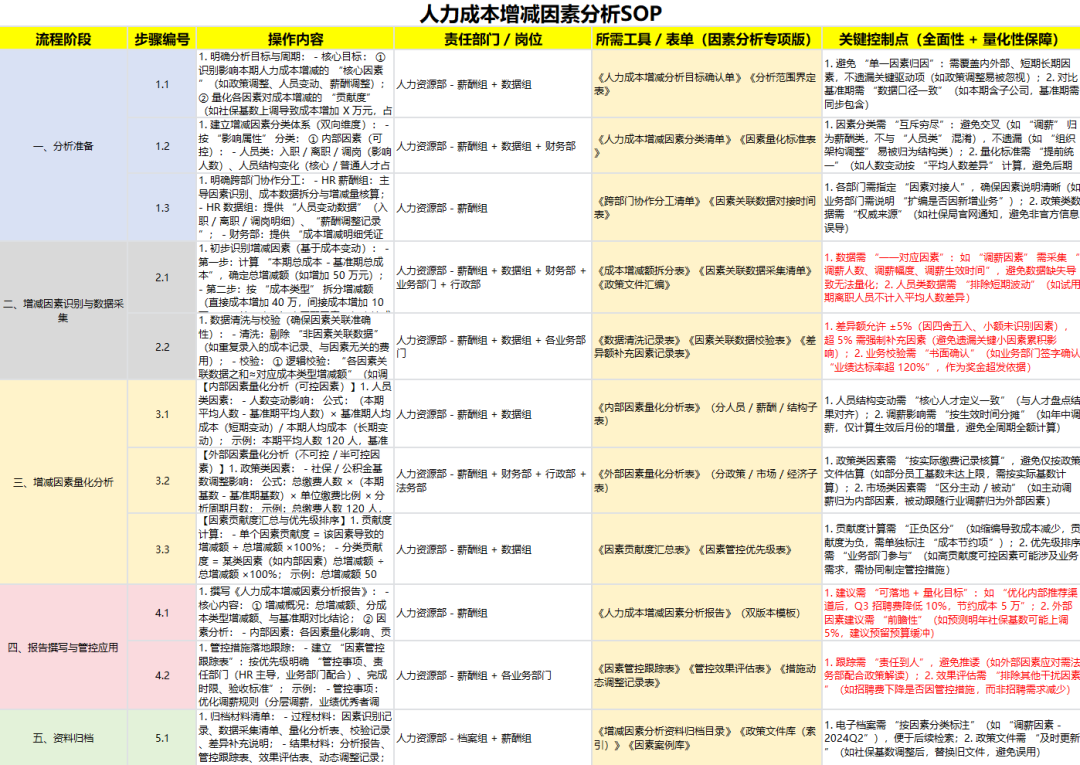The height and width of the screenshot is (765, 1080).
Task: Click the 关键控制点 header cell
Action: (950, 39)
